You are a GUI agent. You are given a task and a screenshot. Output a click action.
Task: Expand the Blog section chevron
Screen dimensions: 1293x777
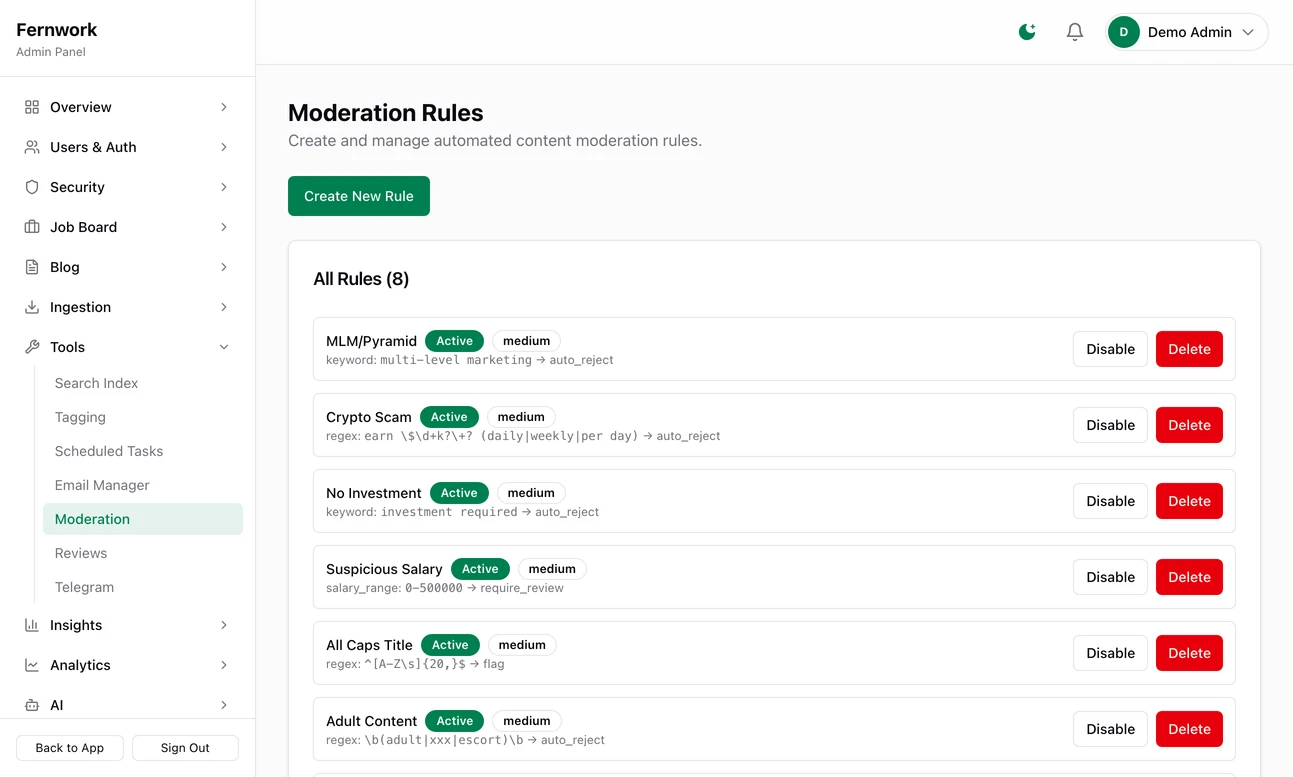[x=224, y=267]
